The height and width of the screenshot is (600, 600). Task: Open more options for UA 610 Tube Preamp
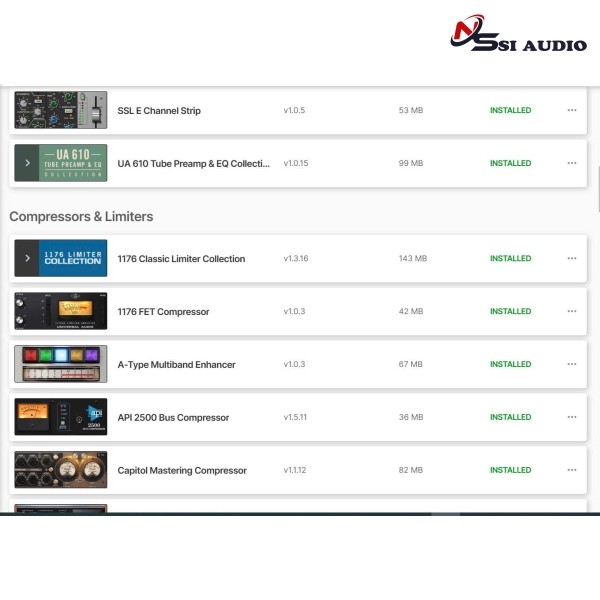point(572,163)
